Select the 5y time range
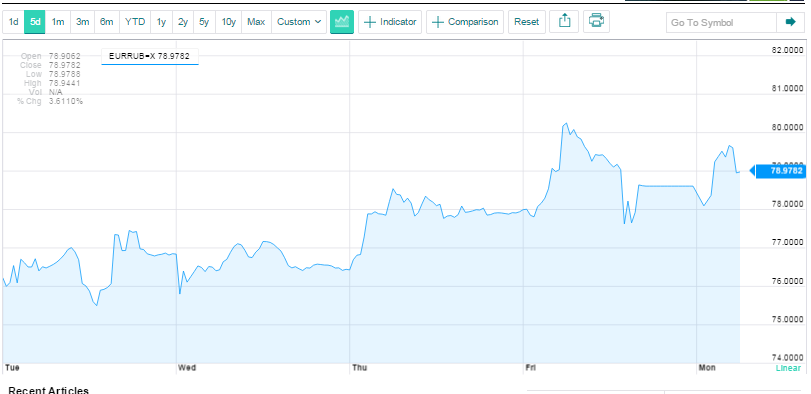The width and height of the screenshot is (811, 394). coord(204,22)
